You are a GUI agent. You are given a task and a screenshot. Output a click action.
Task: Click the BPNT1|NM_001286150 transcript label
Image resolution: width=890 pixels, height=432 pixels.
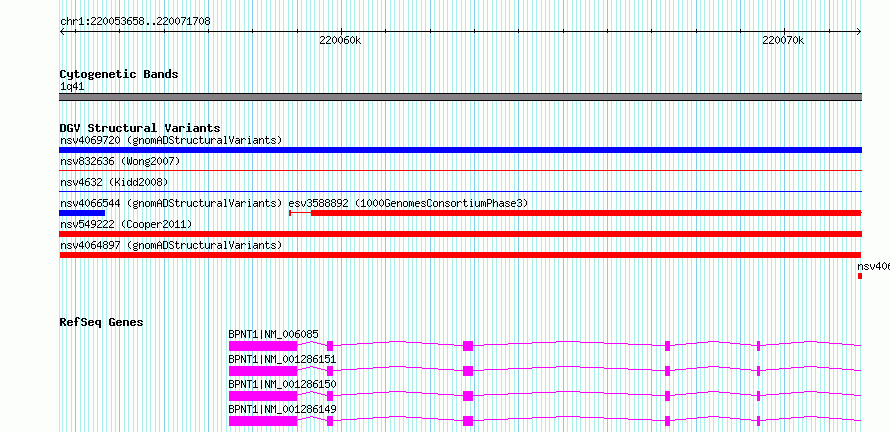tap(282, 384)
